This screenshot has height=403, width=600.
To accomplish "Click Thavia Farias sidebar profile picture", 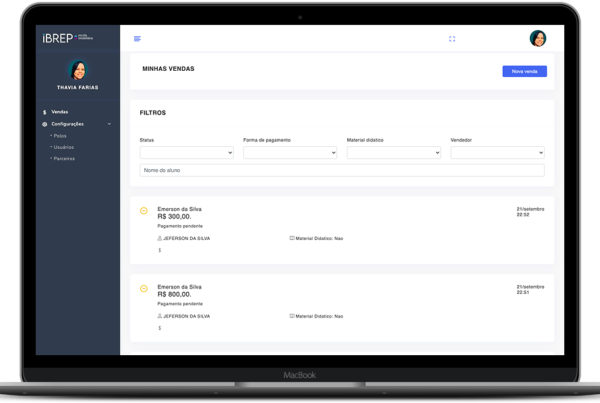I will [x=78, y=70].
